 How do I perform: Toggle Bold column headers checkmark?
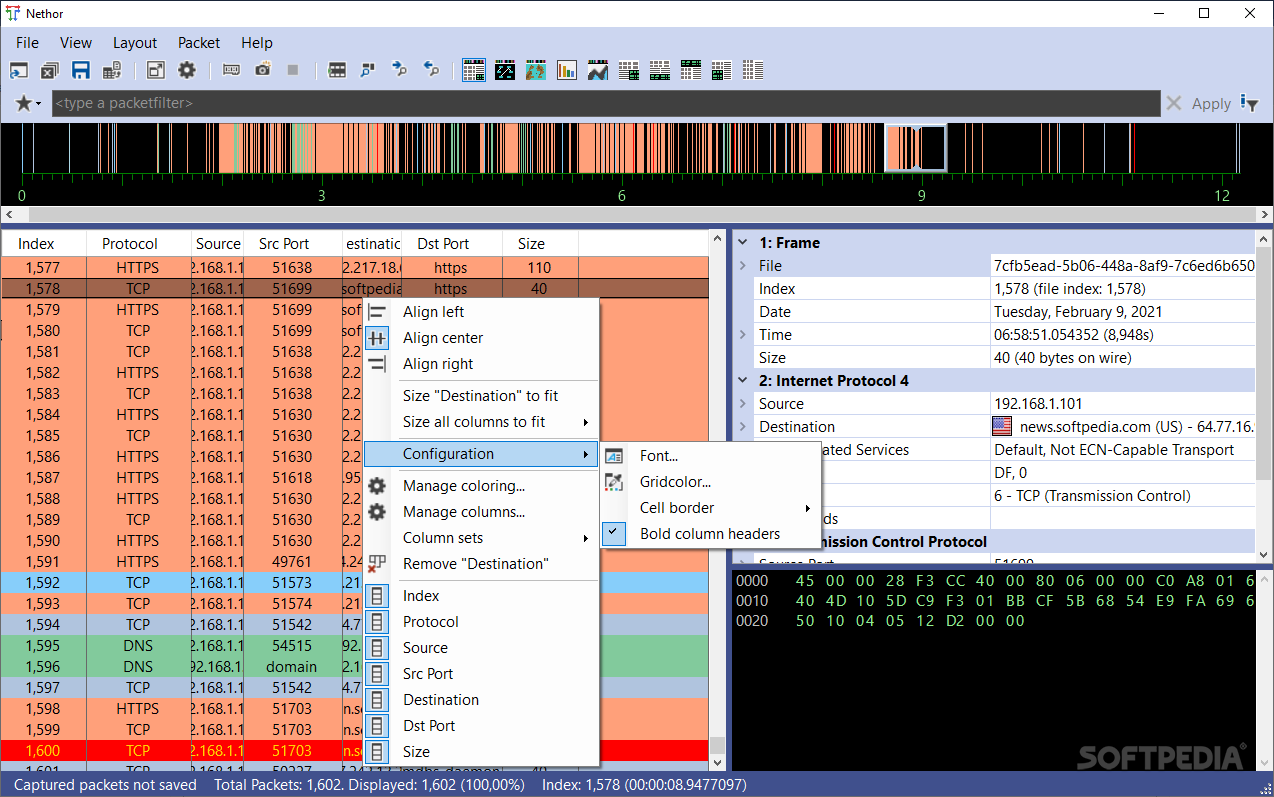(x=614, y=534)
